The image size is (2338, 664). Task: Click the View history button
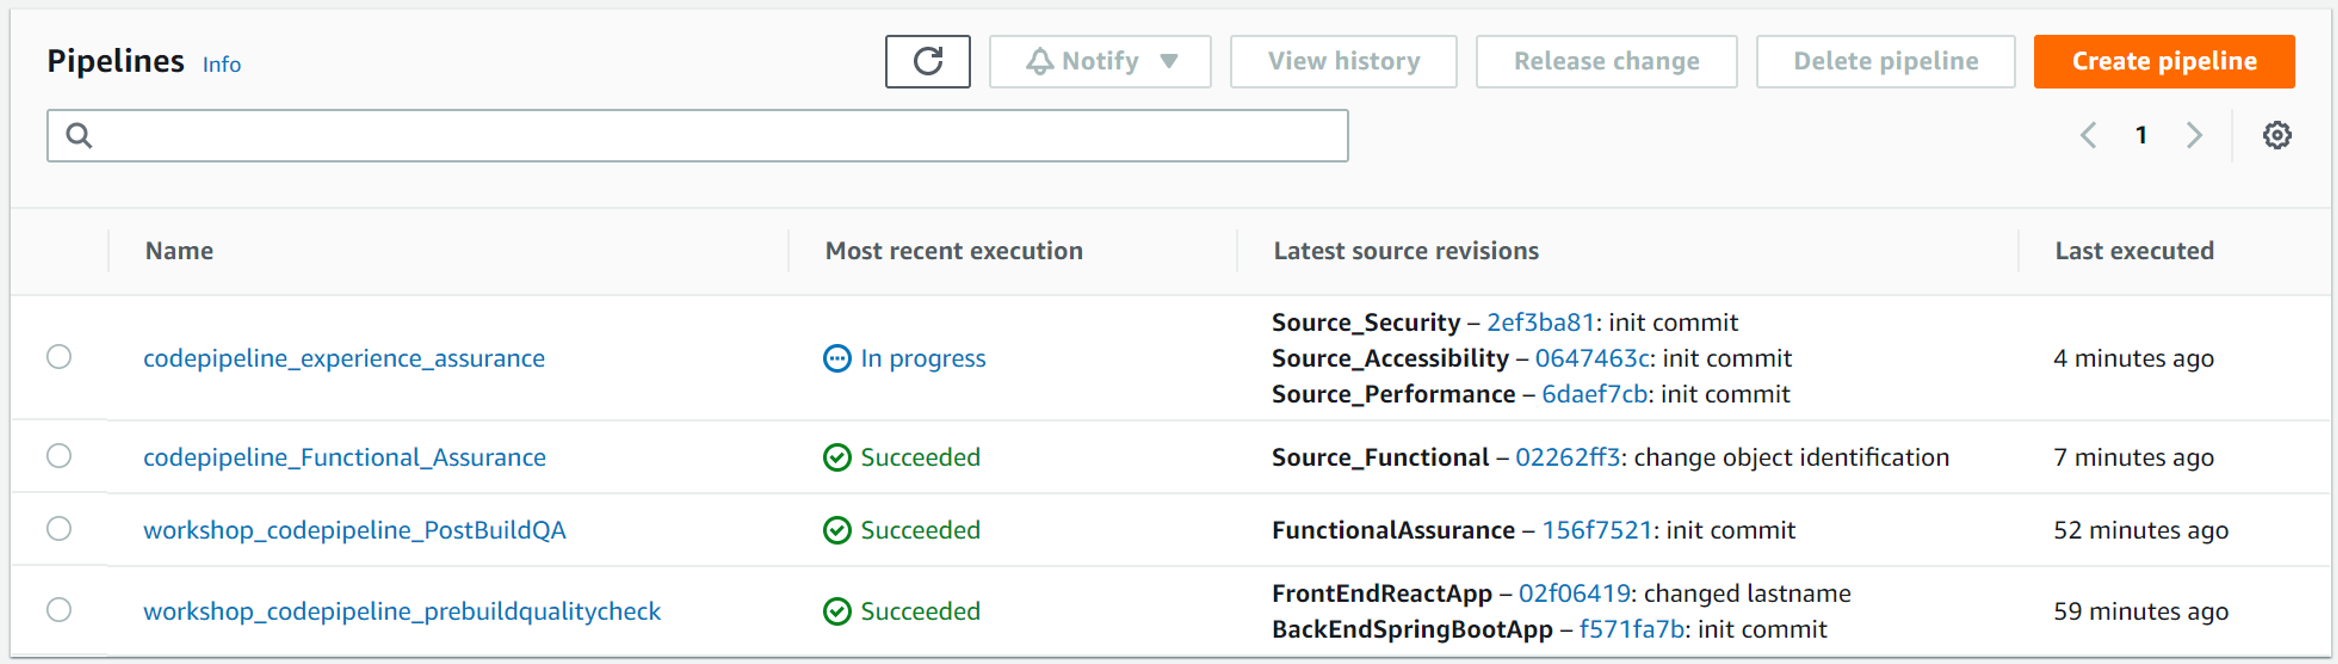coord(1343,62)
